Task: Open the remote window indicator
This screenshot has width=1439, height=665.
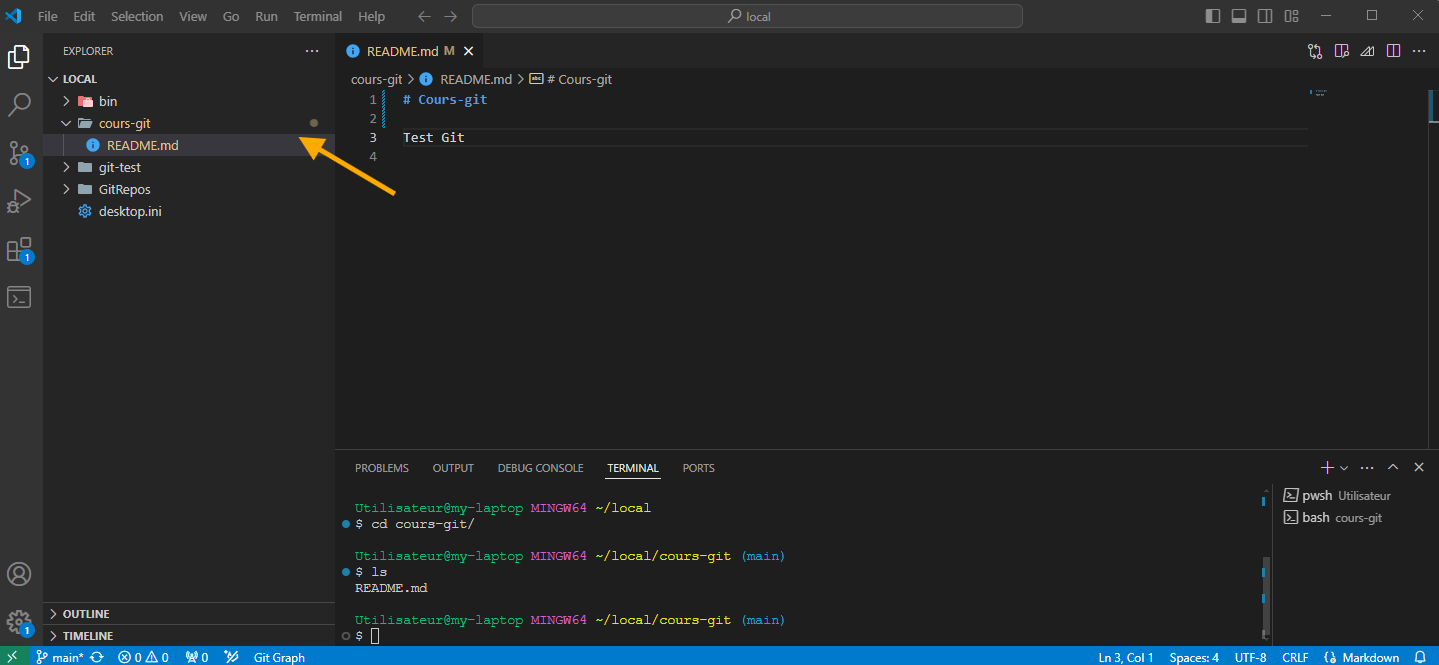Action: coord(14,657)
